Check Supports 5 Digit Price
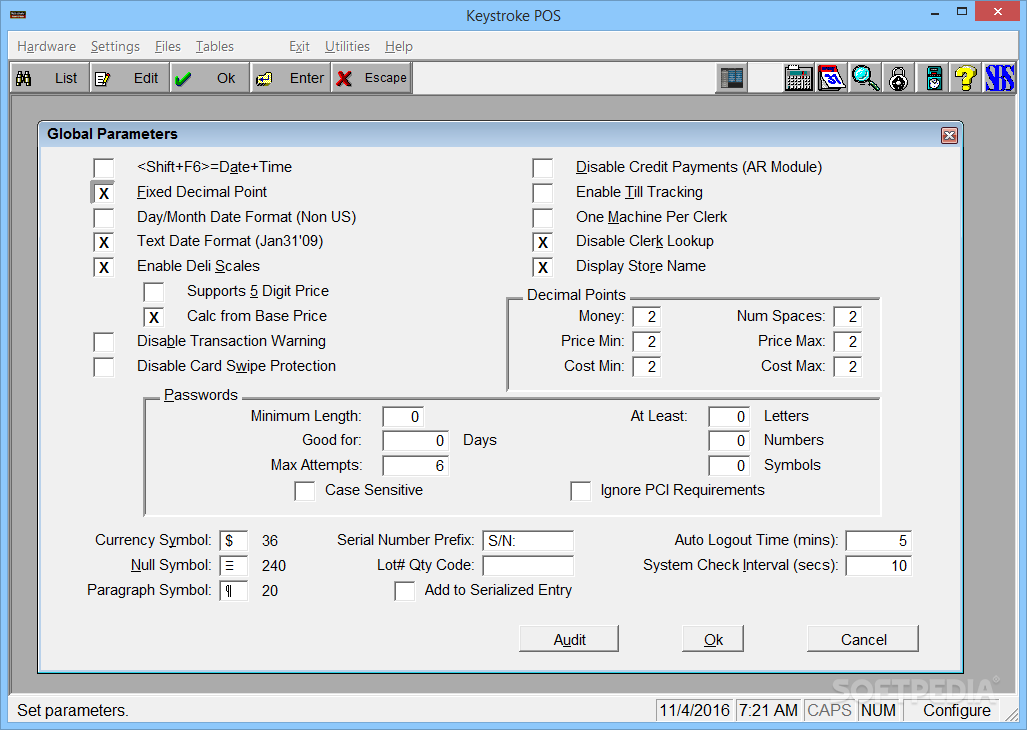1027x730 pixels. tap(153, 292)
